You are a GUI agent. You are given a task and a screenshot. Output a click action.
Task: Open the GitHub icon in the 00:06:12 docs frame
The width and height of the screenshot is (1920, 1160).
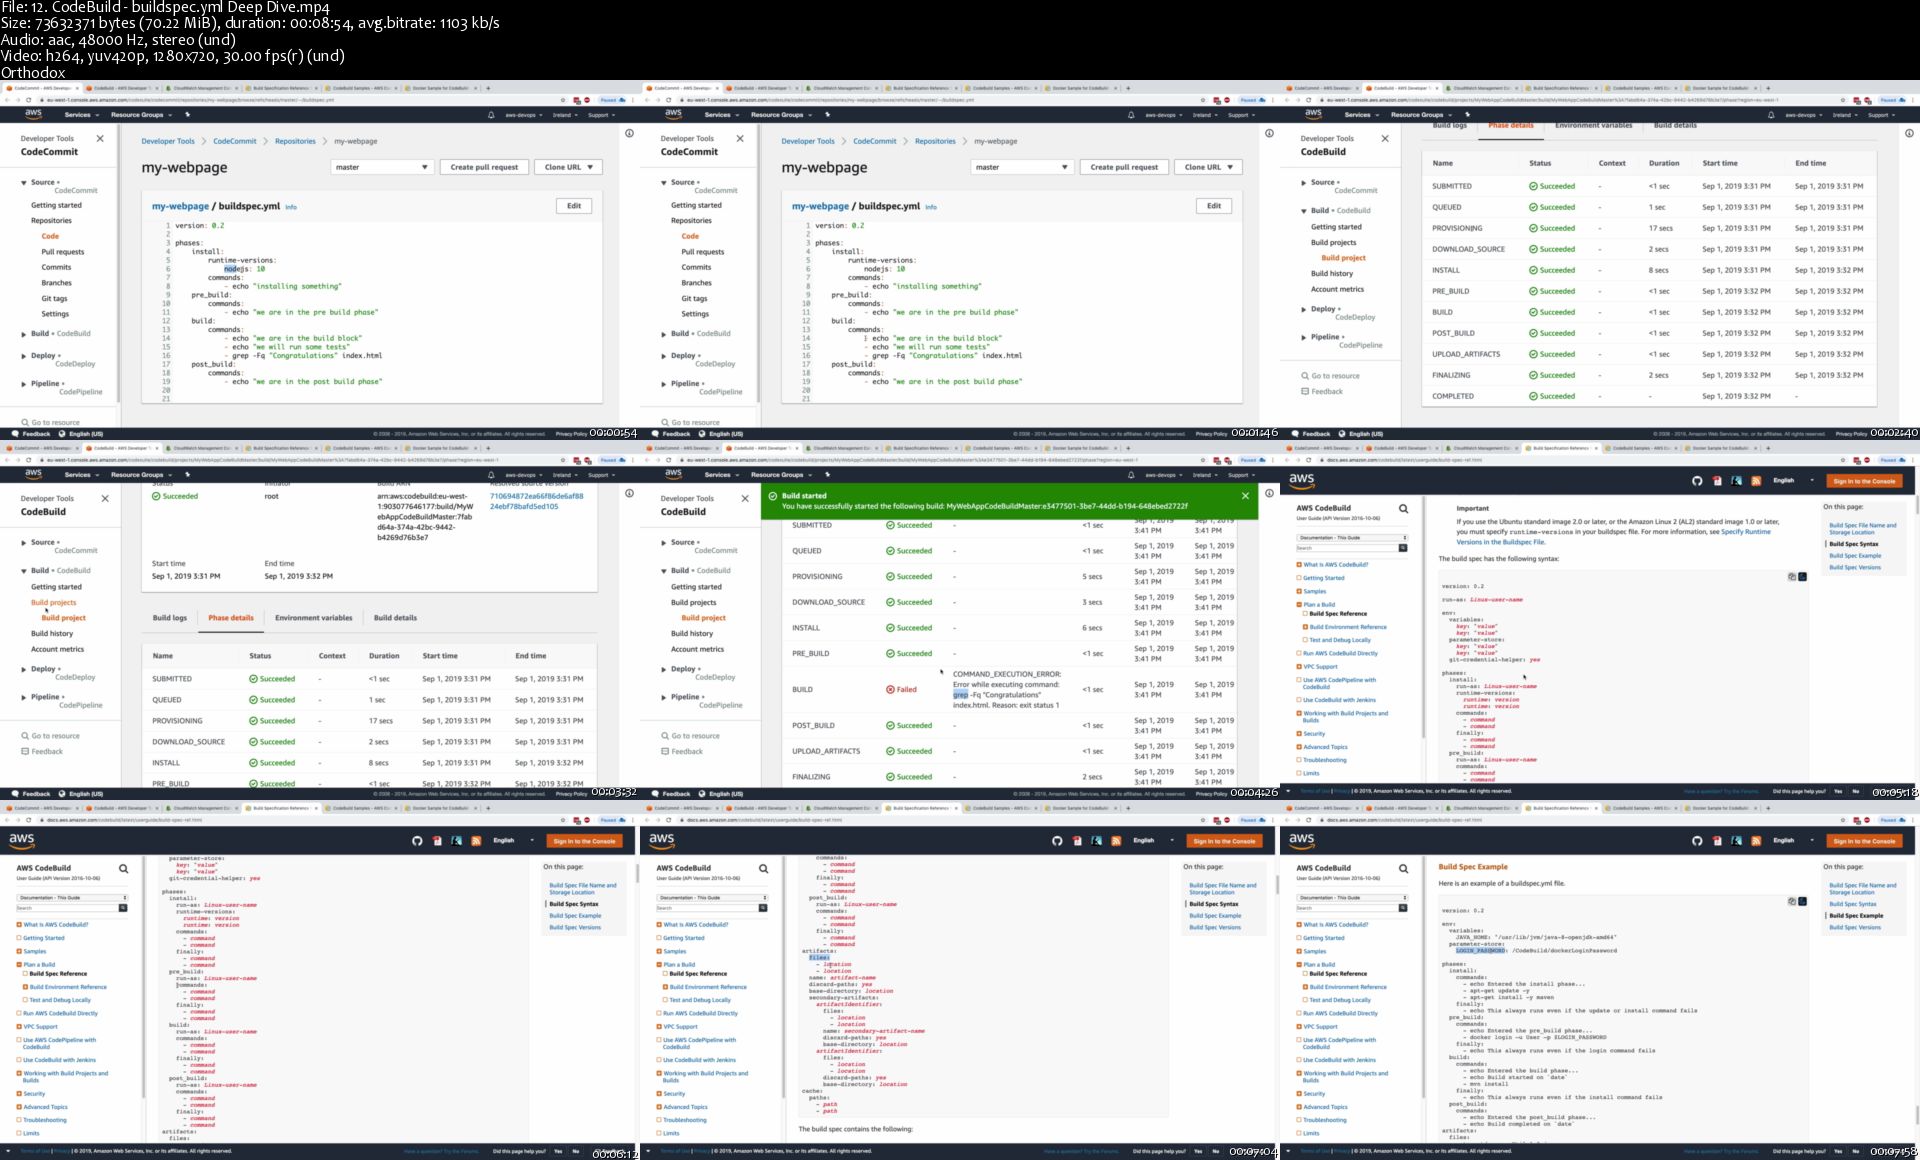[417, 841]
